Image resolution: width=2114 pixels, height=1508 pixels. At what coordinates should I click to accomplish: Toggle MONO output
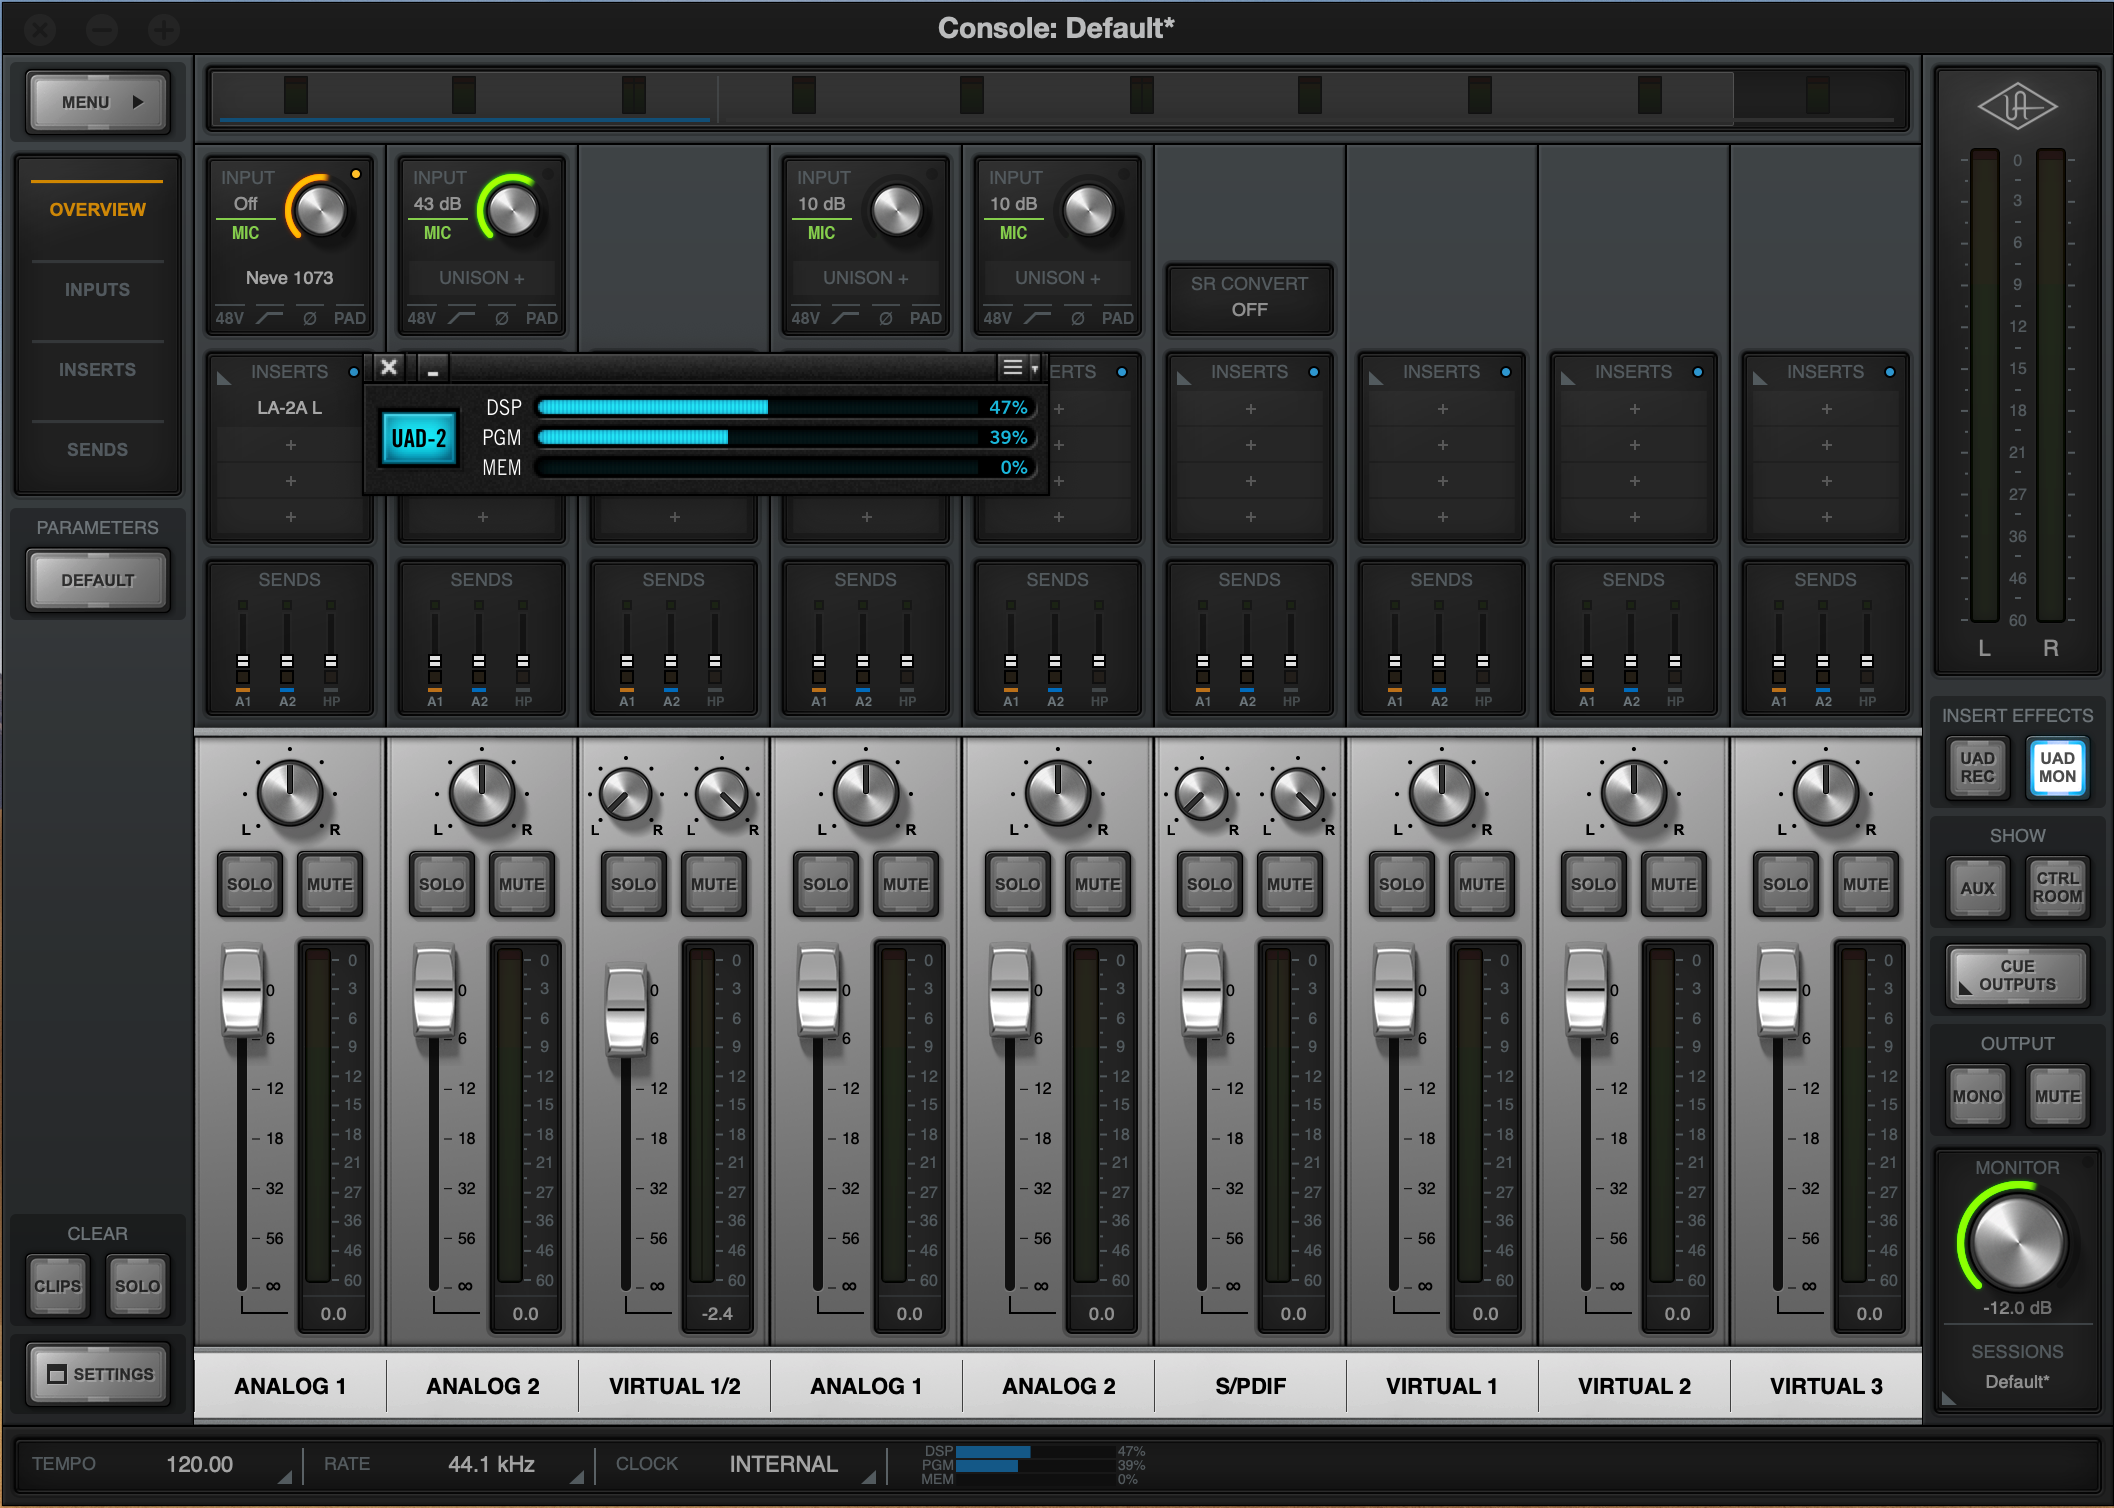coord(1977,1096)
